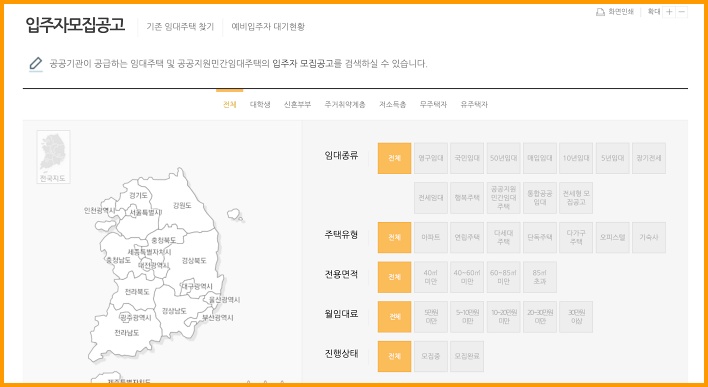Select 전라북도 on the map

tap(137, 292)
